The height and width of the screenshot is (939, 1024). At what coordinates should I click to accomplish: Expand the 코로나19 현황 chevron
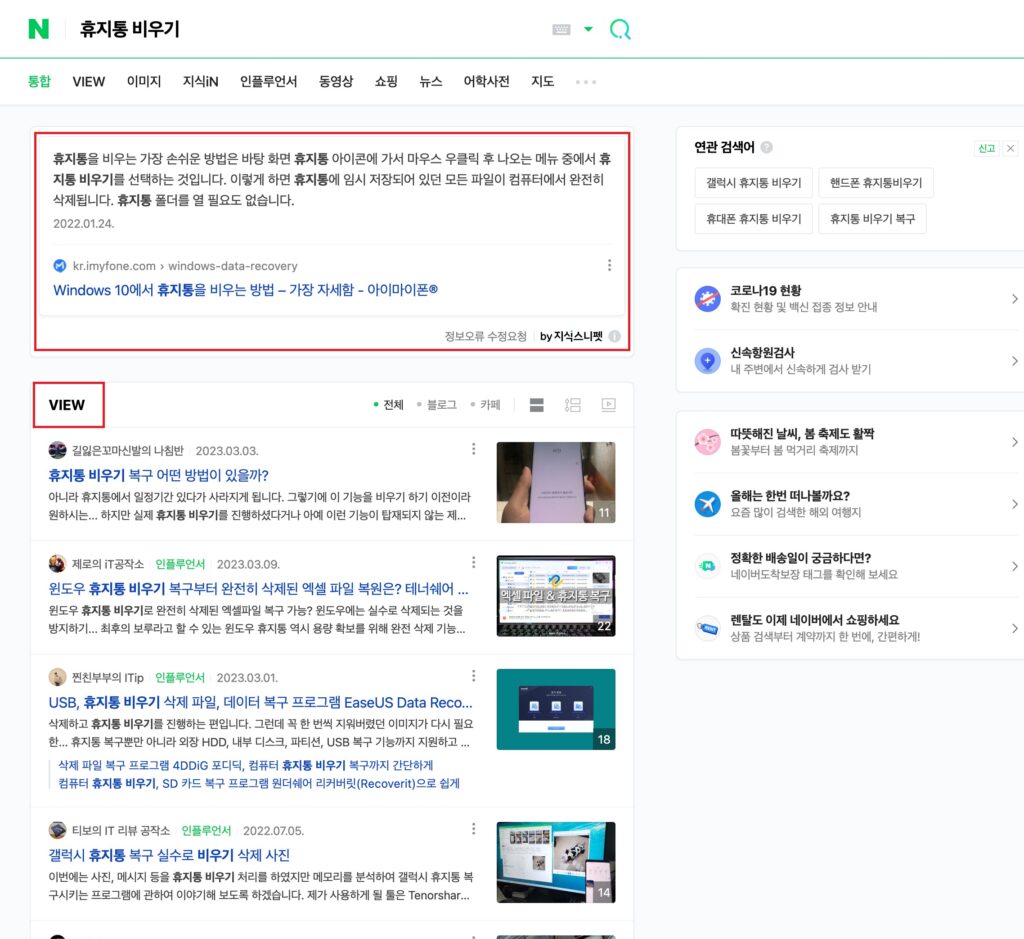click(x=1014, y=299)
